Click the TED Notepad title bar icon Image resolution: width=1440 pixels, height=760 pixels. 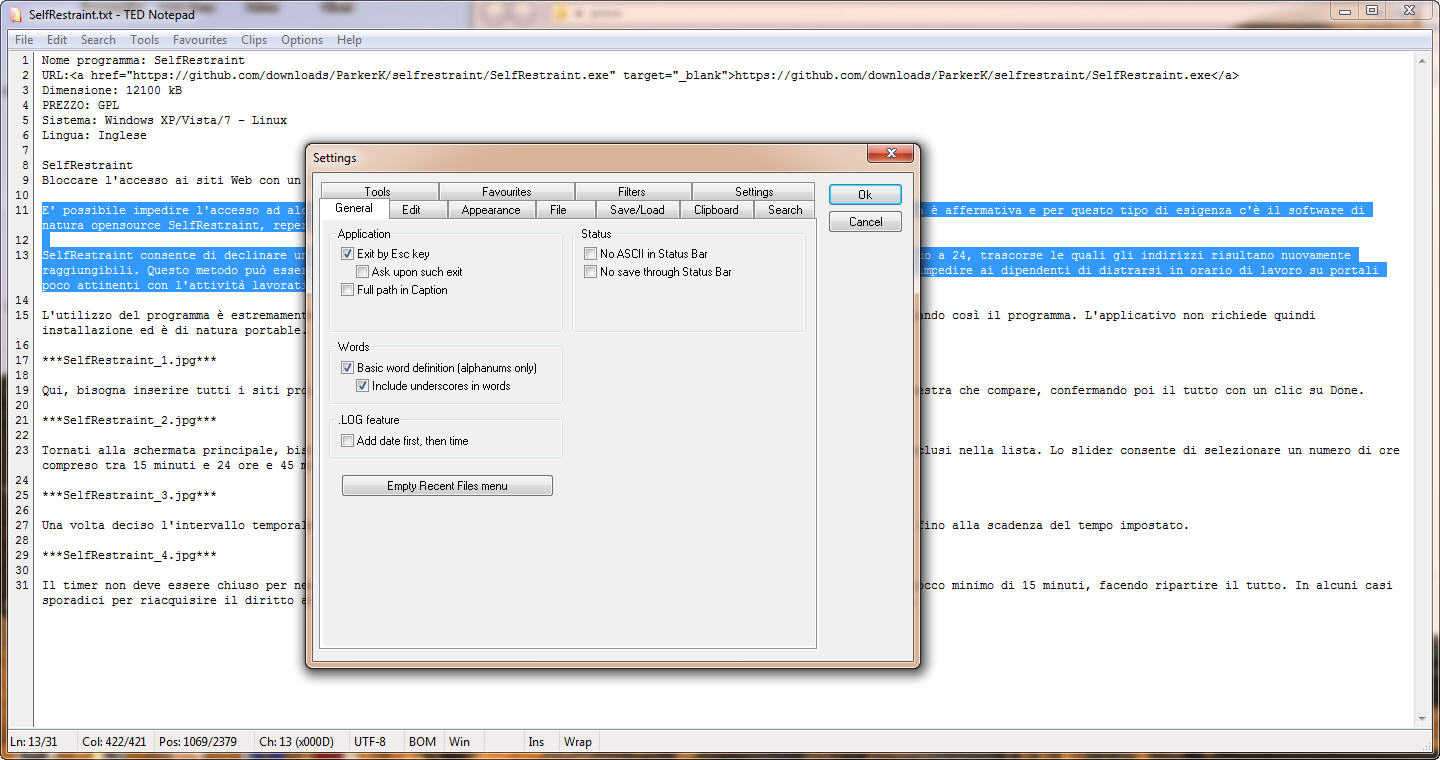pos(15,15)
